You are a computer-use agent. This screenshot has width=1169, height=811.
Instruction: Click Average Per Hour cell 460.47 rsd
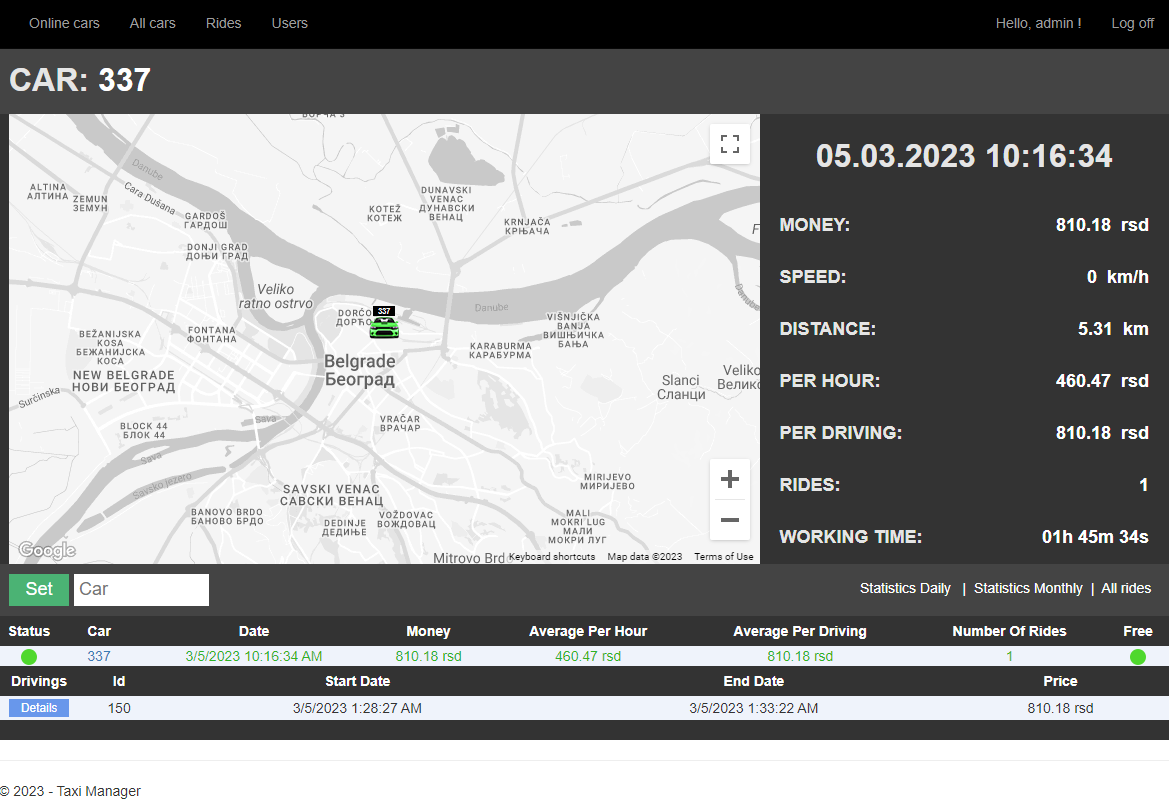[x=587, y=656]
